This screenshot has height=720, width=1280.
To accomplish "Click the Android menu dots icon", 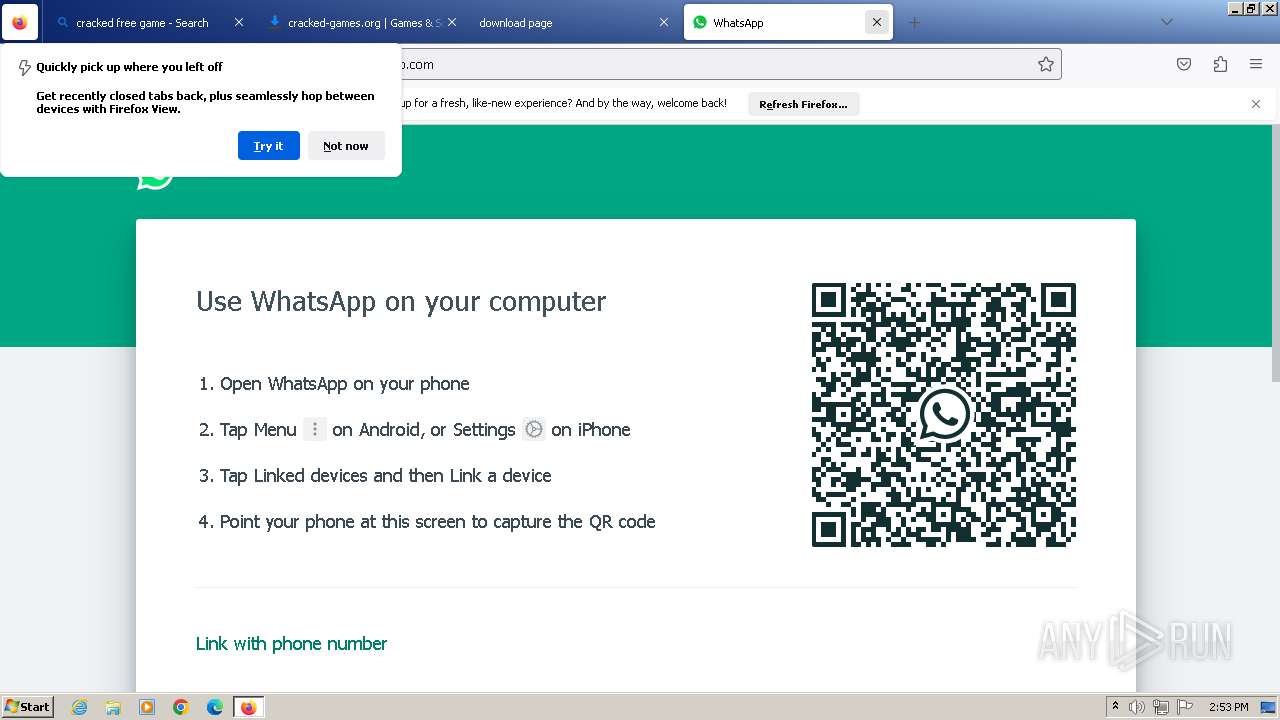I will pyautogui.click(x=314, y=429).
